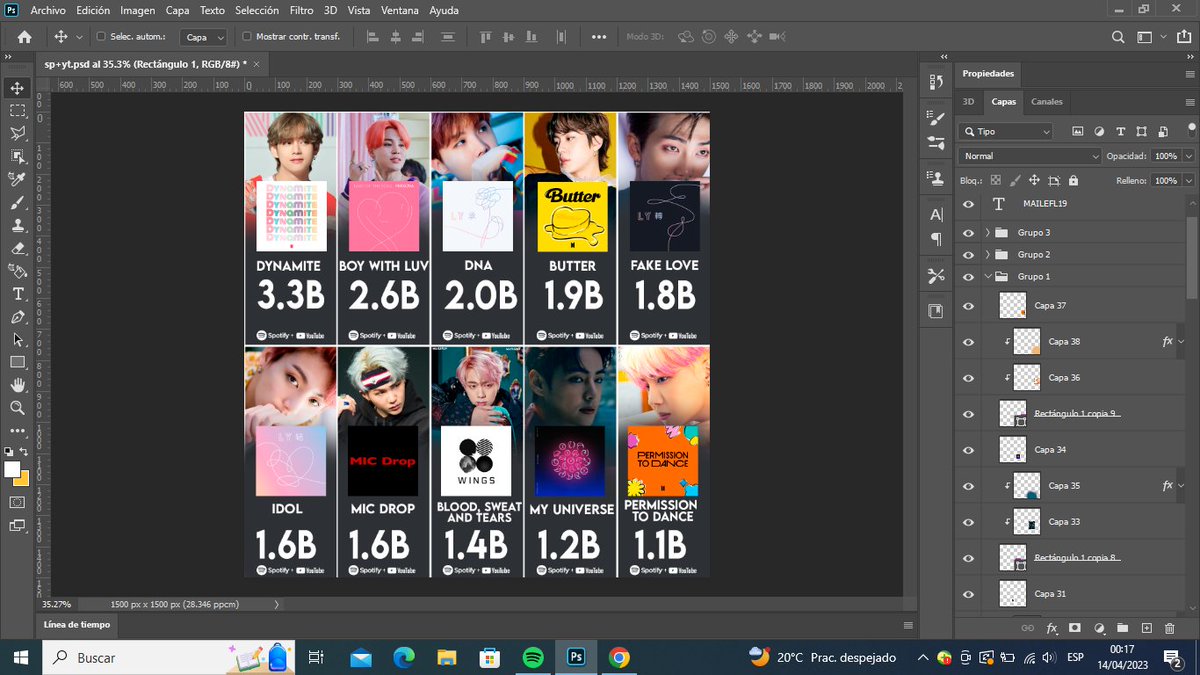Select the Object Selection tool
The height and width of the screenshot is (675, 1200).
17,156
